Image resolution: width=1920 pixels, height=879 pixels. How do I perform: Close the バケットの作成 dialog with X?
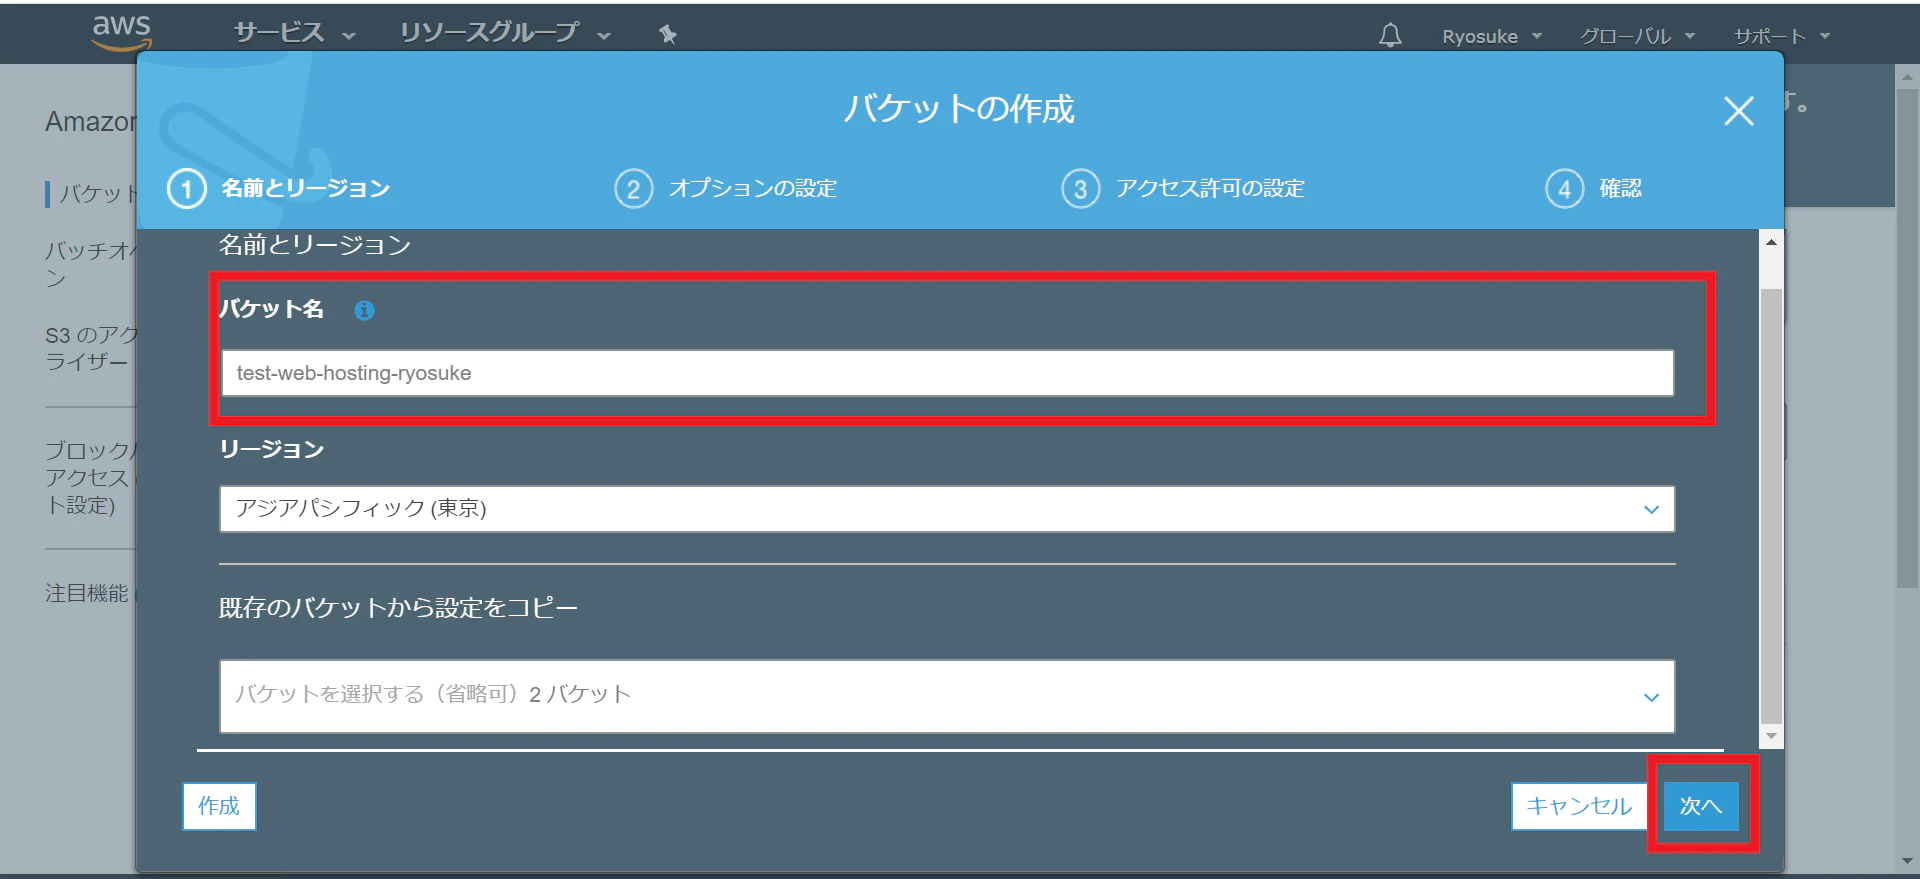tap(1739, 111)
